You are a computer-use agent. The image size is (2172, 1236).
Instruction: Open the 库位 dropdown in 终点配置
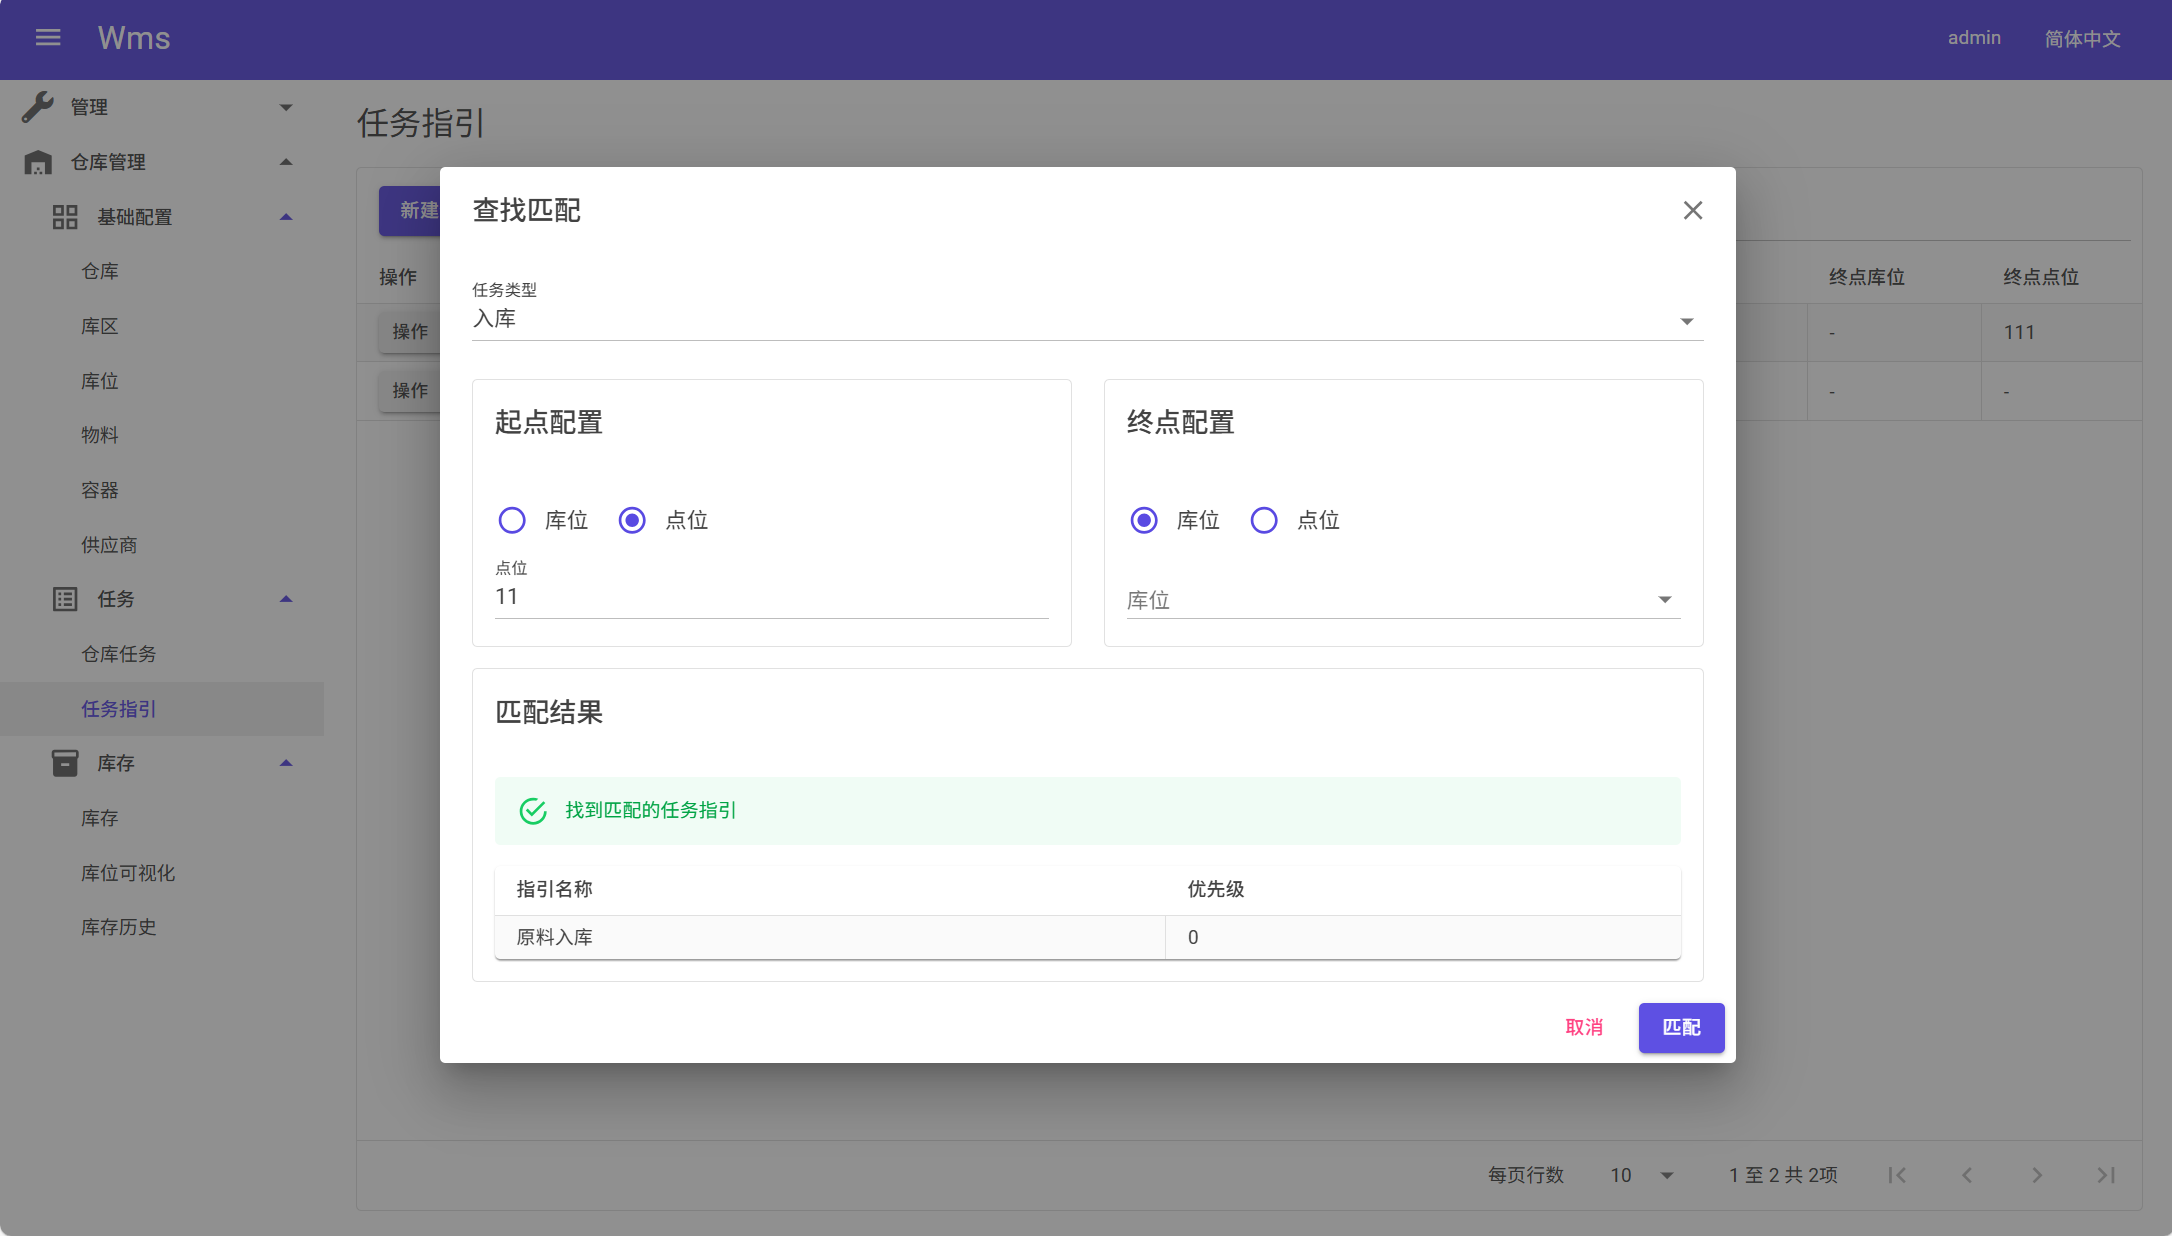[1403, 600]
